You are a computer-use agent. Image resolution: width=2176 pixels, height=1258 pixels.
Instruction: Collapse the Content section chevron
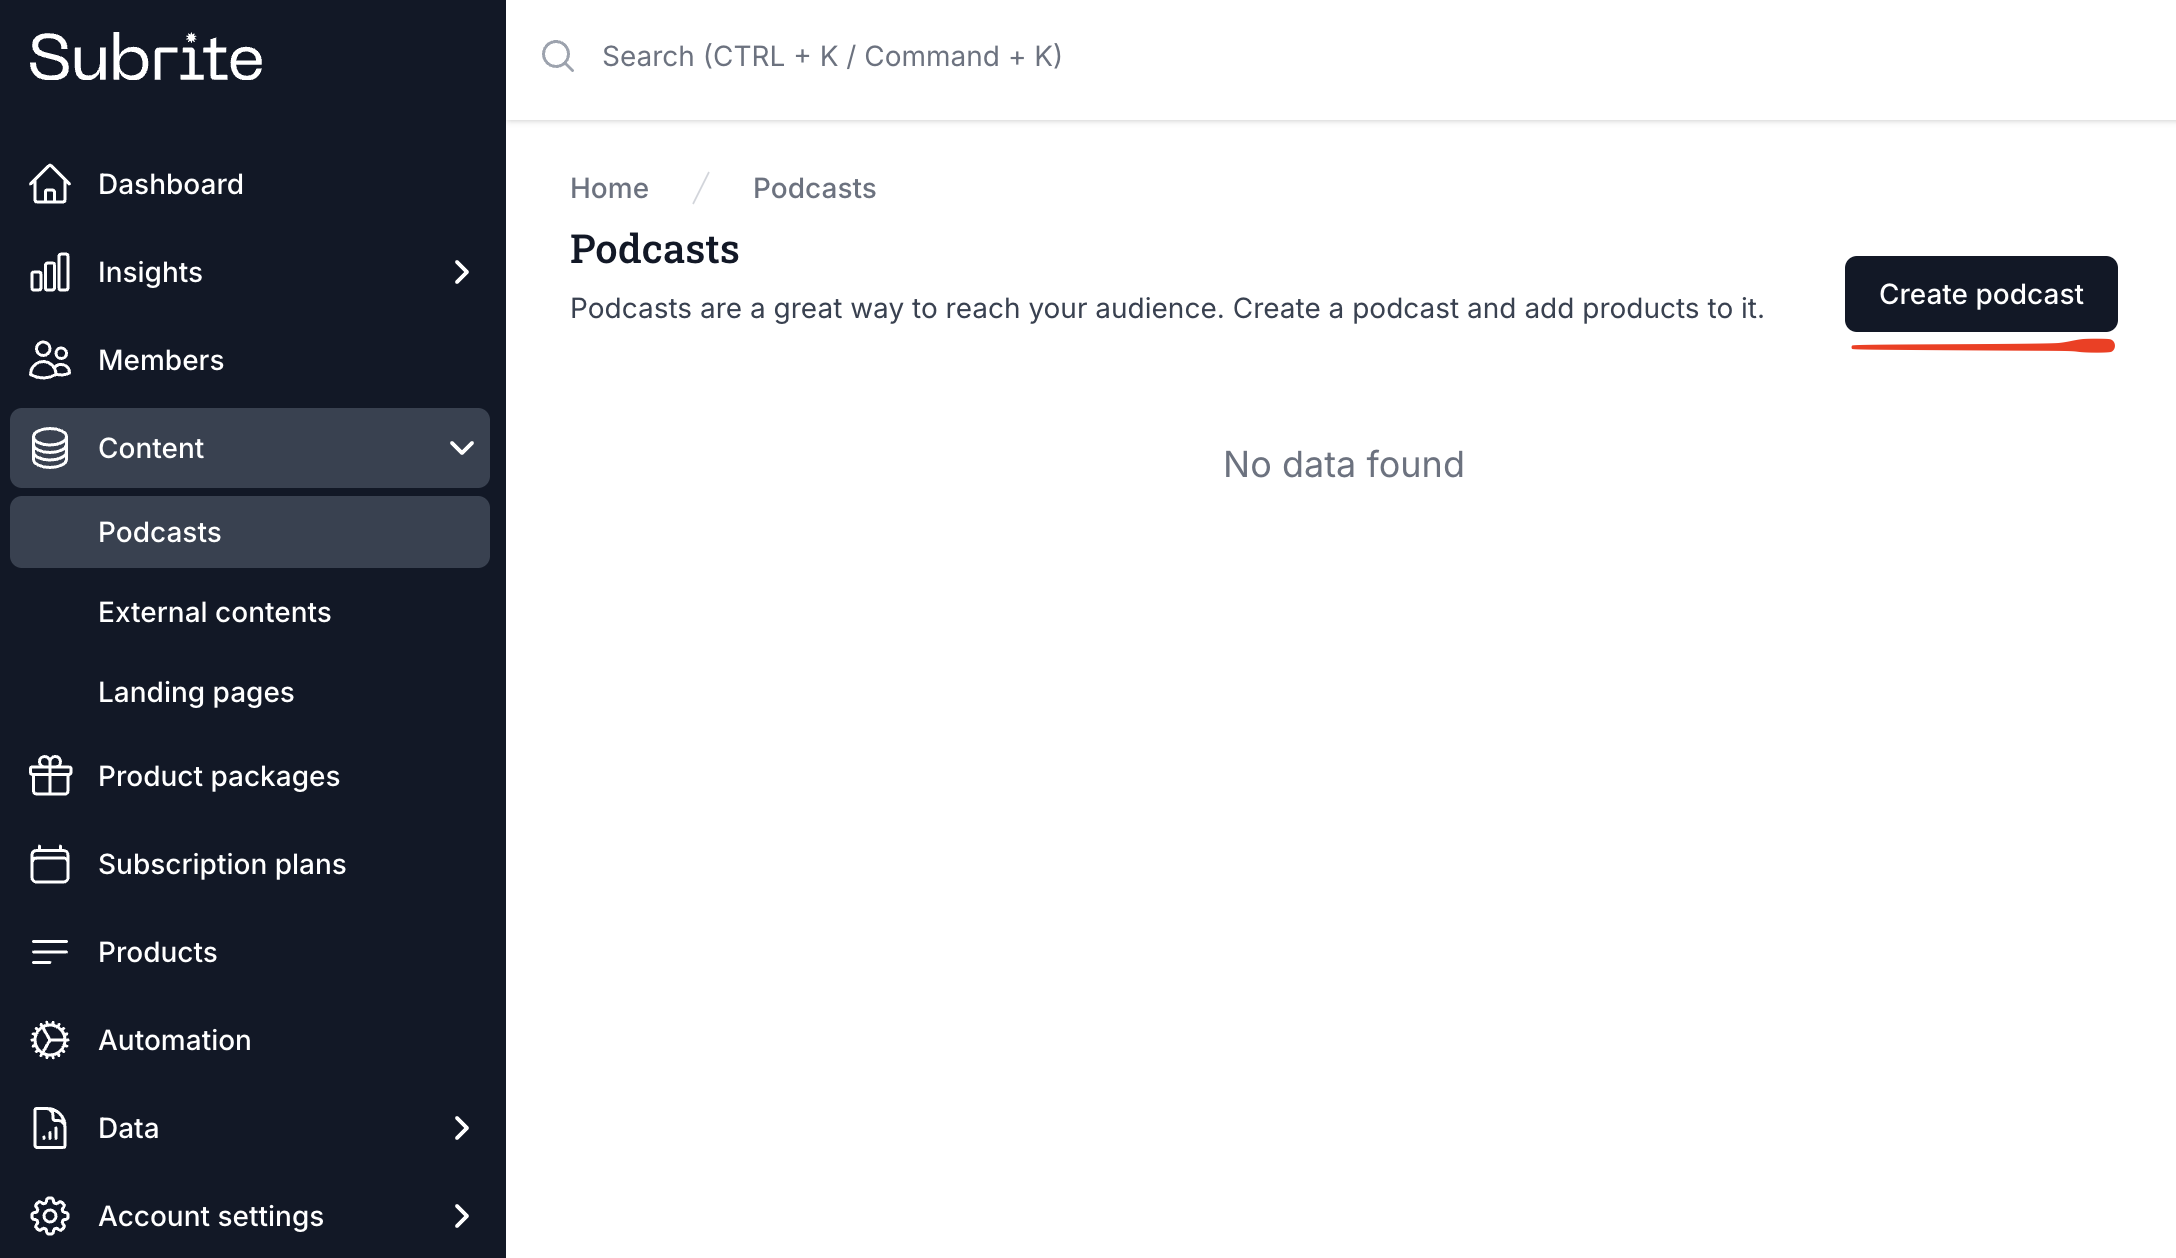click(x=461, y=448)
